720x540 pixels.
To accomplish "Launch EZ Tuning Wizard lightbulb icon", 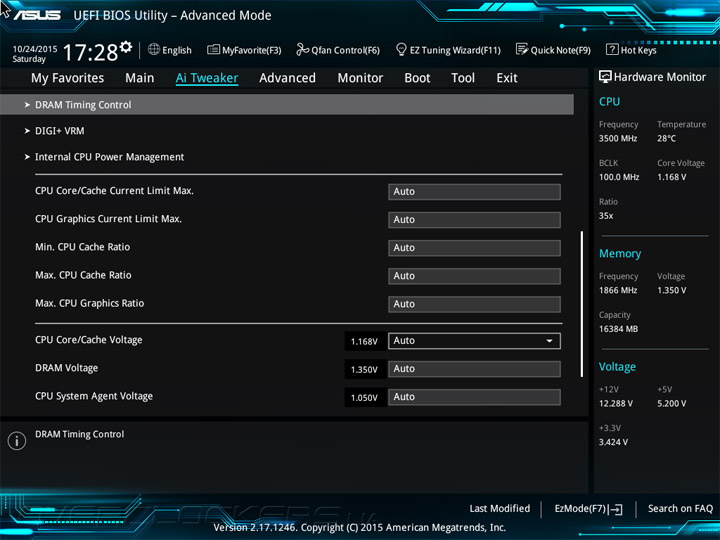I will click(401, 49).
